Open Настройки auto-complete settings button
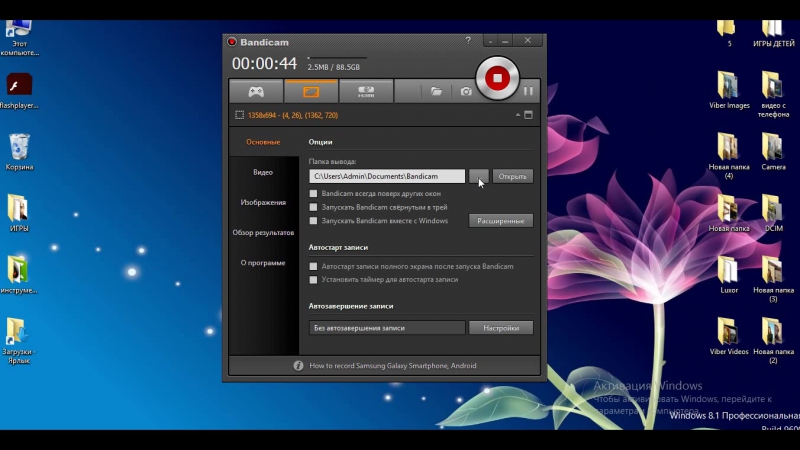Screen dimensions: 800x450 click(x=501, y=328)
